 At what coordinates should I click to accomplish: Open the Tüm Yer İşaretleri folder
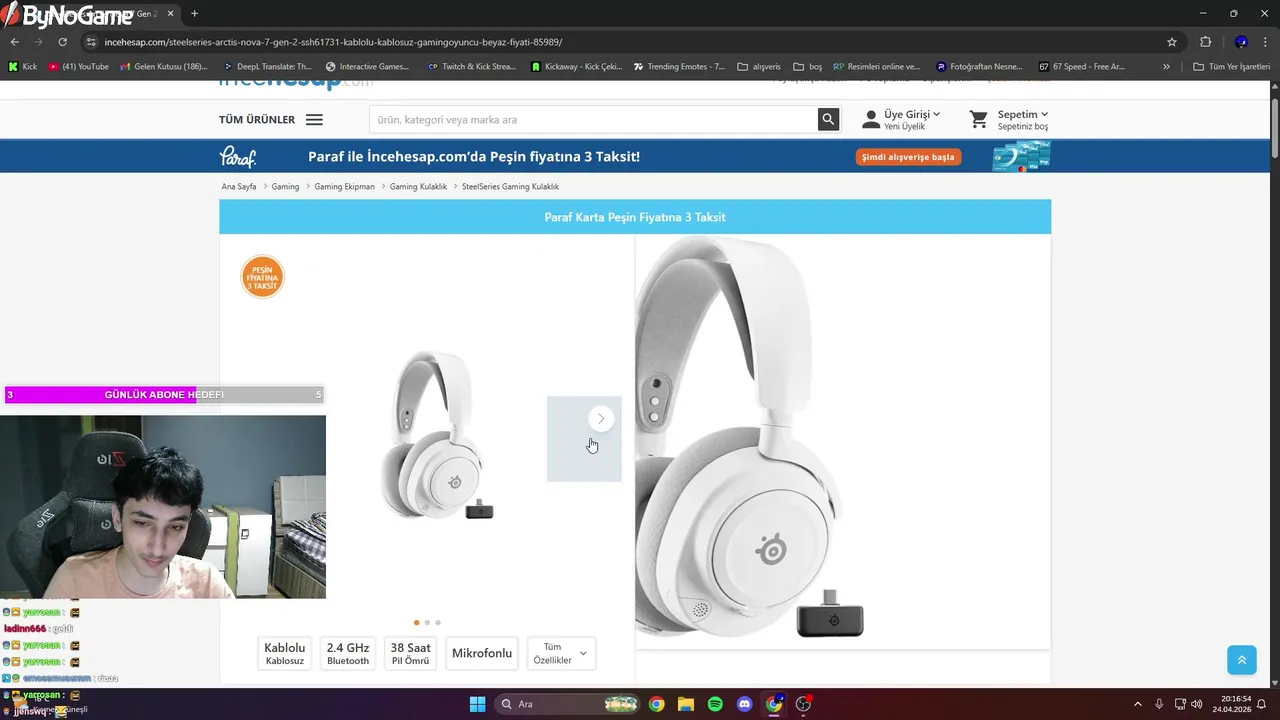pyautogui.click(x=1231, y=67)
